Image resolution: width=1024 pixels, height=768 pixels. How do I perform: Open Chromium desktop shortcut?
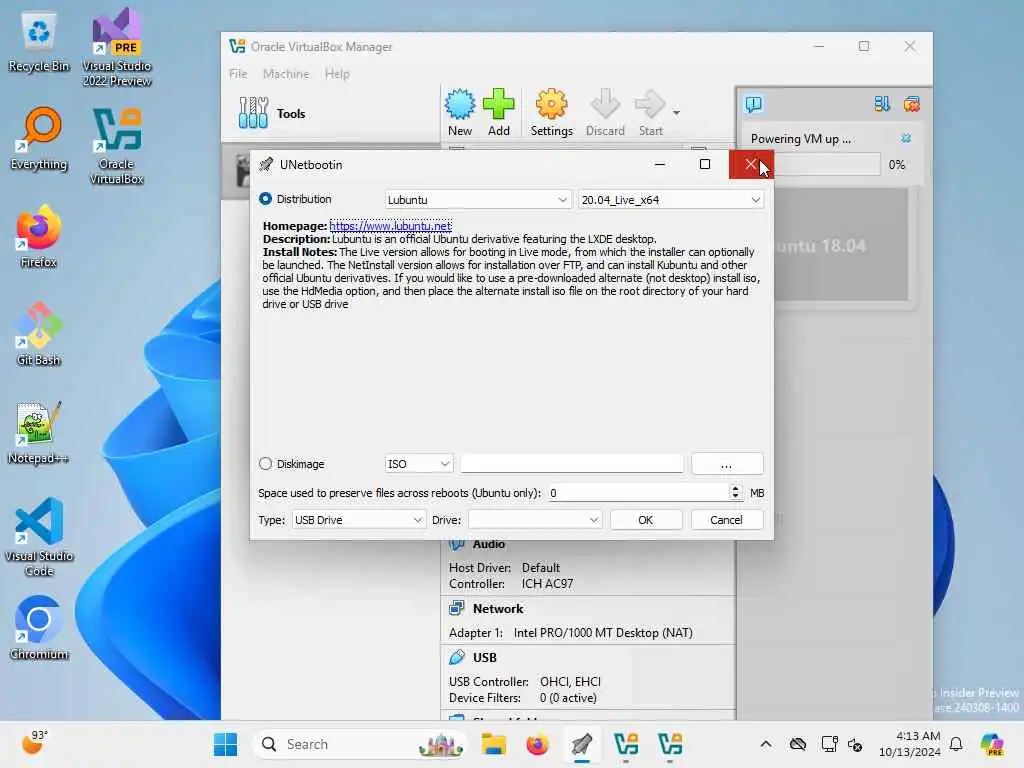[39, 628]
